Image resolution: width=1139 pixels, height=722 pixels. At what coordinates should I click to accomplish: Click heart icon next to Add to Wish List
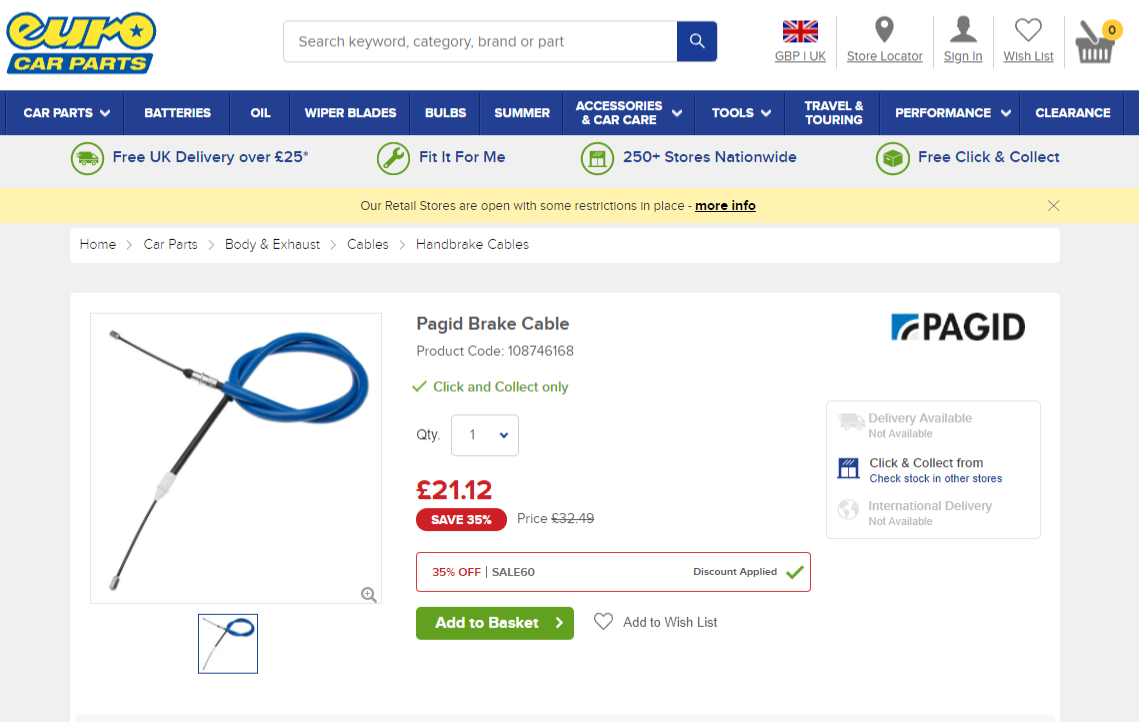pyautogui.click(x=603, y=622)
